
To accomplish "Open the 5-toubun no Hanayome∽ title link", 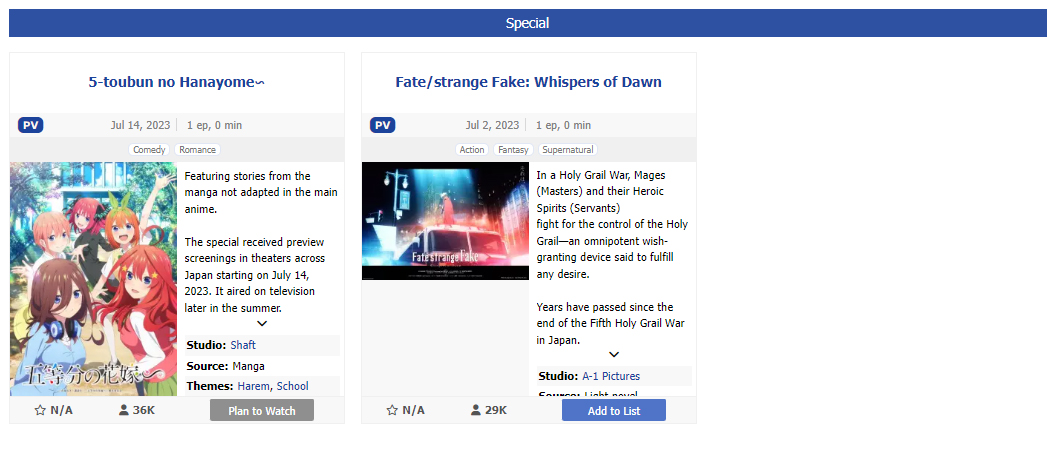I will pyautogui.click(x=177, y=82).
